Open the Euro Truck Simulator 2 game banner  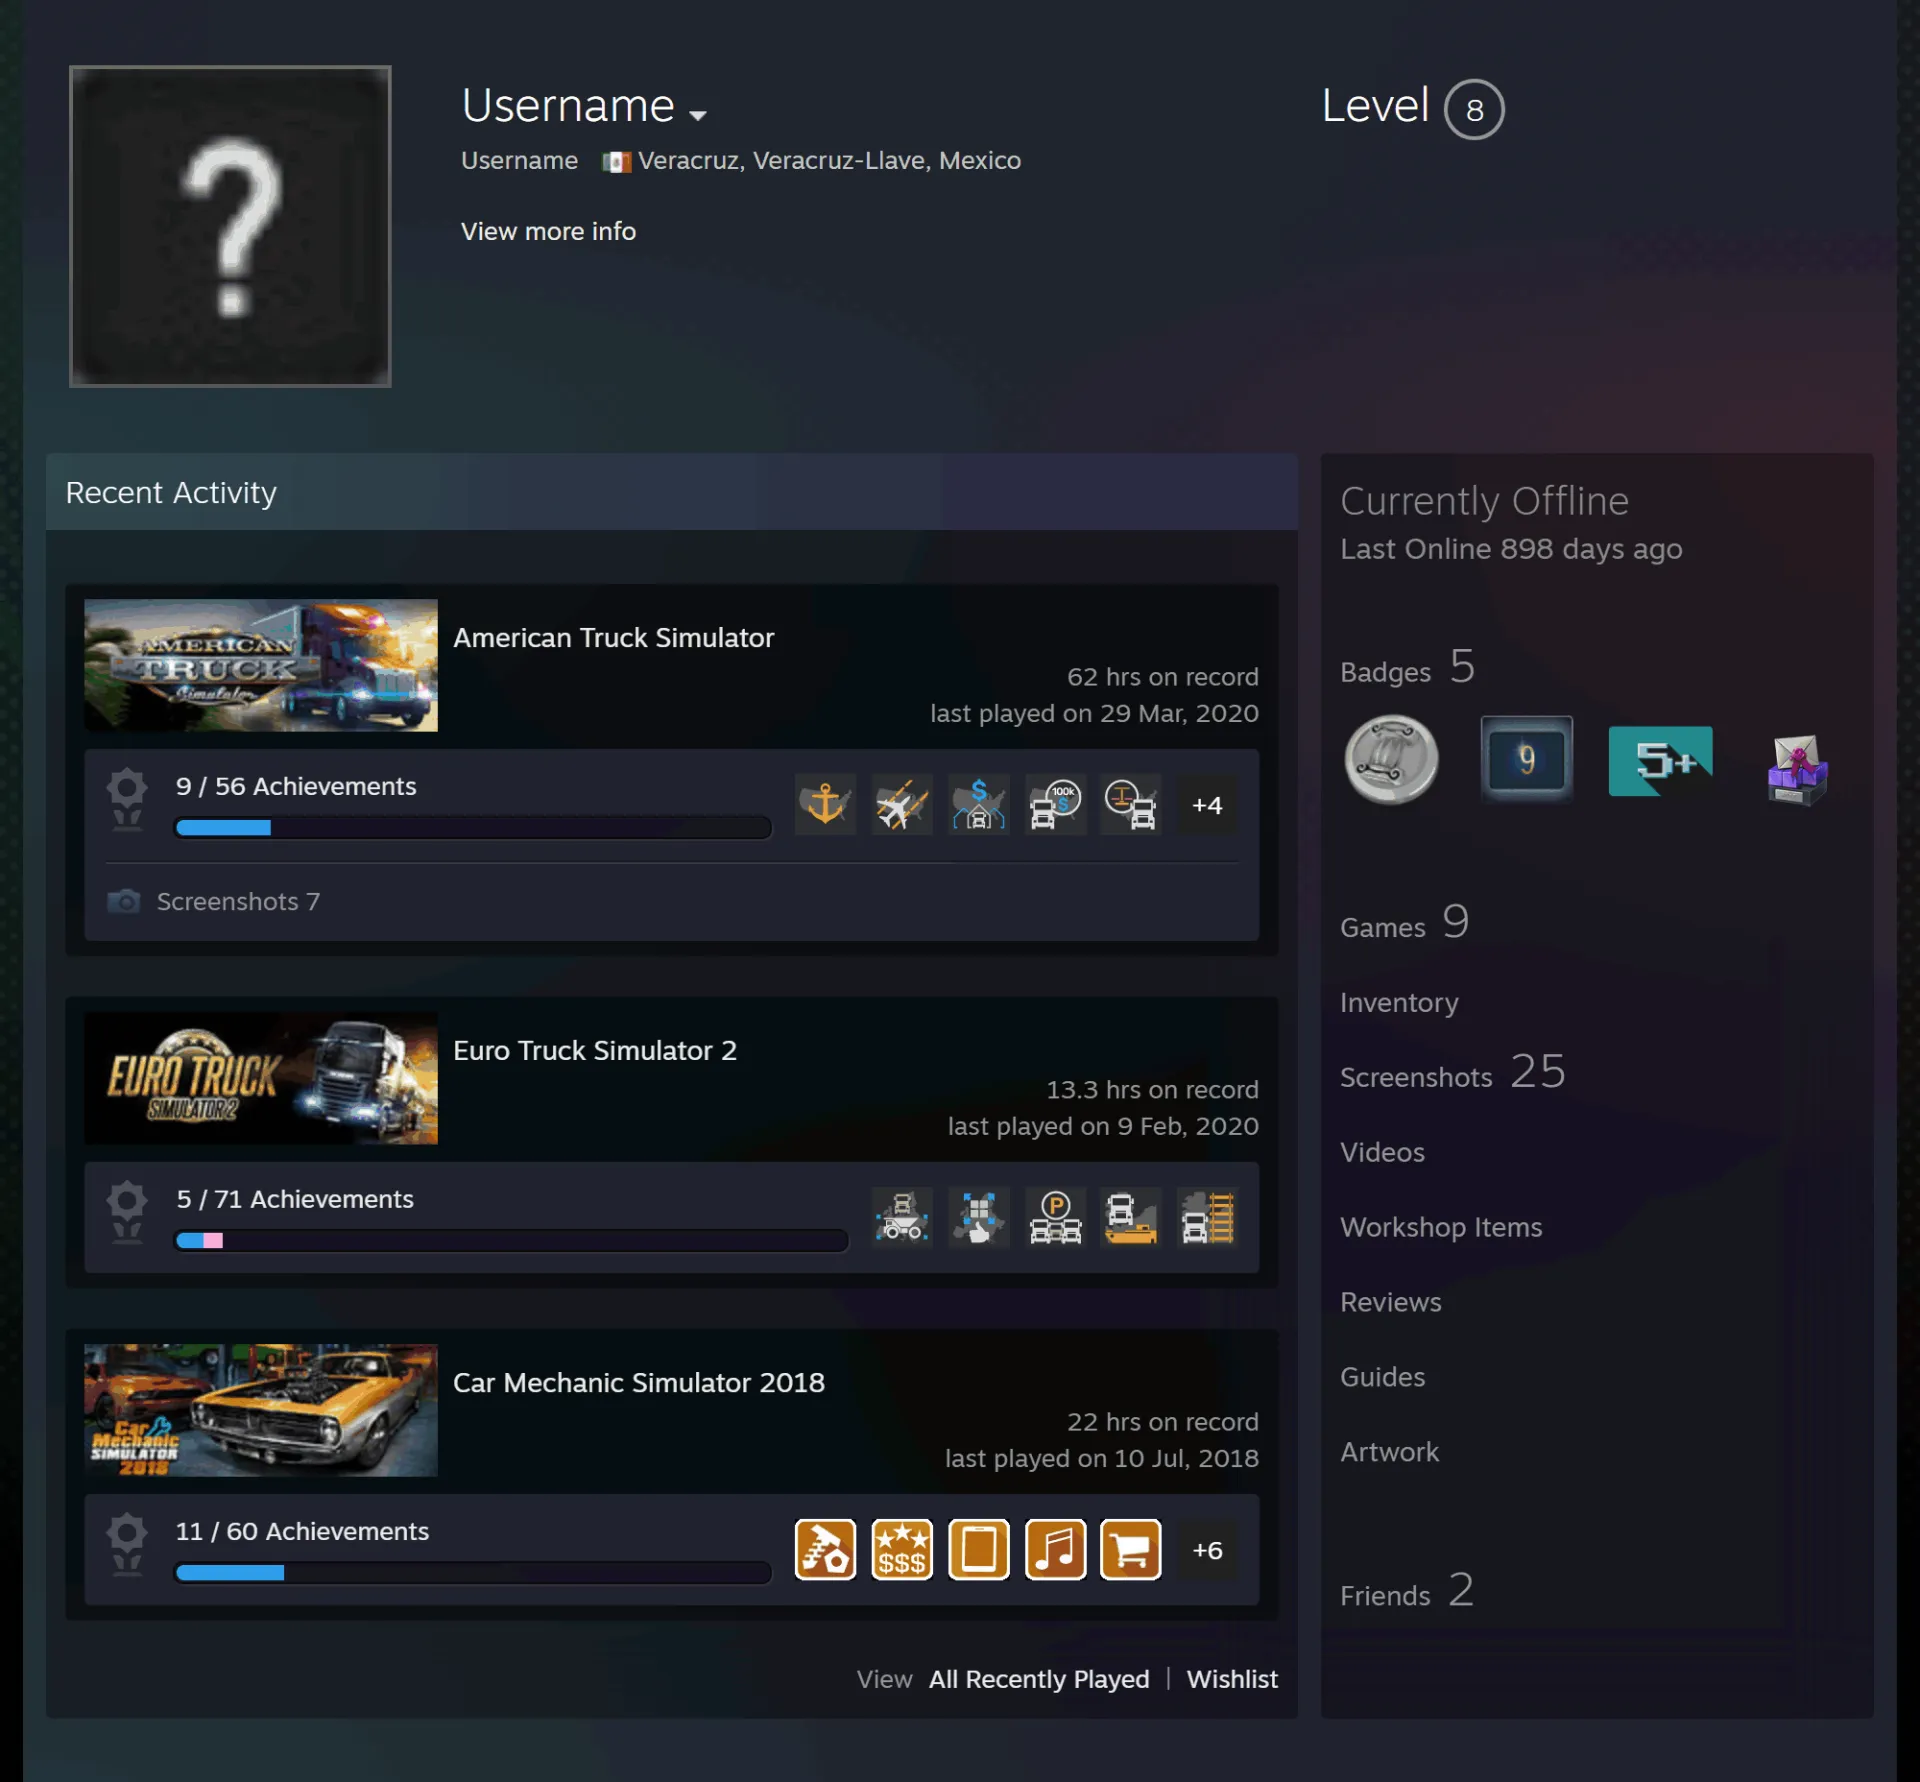pos(261,1078)
